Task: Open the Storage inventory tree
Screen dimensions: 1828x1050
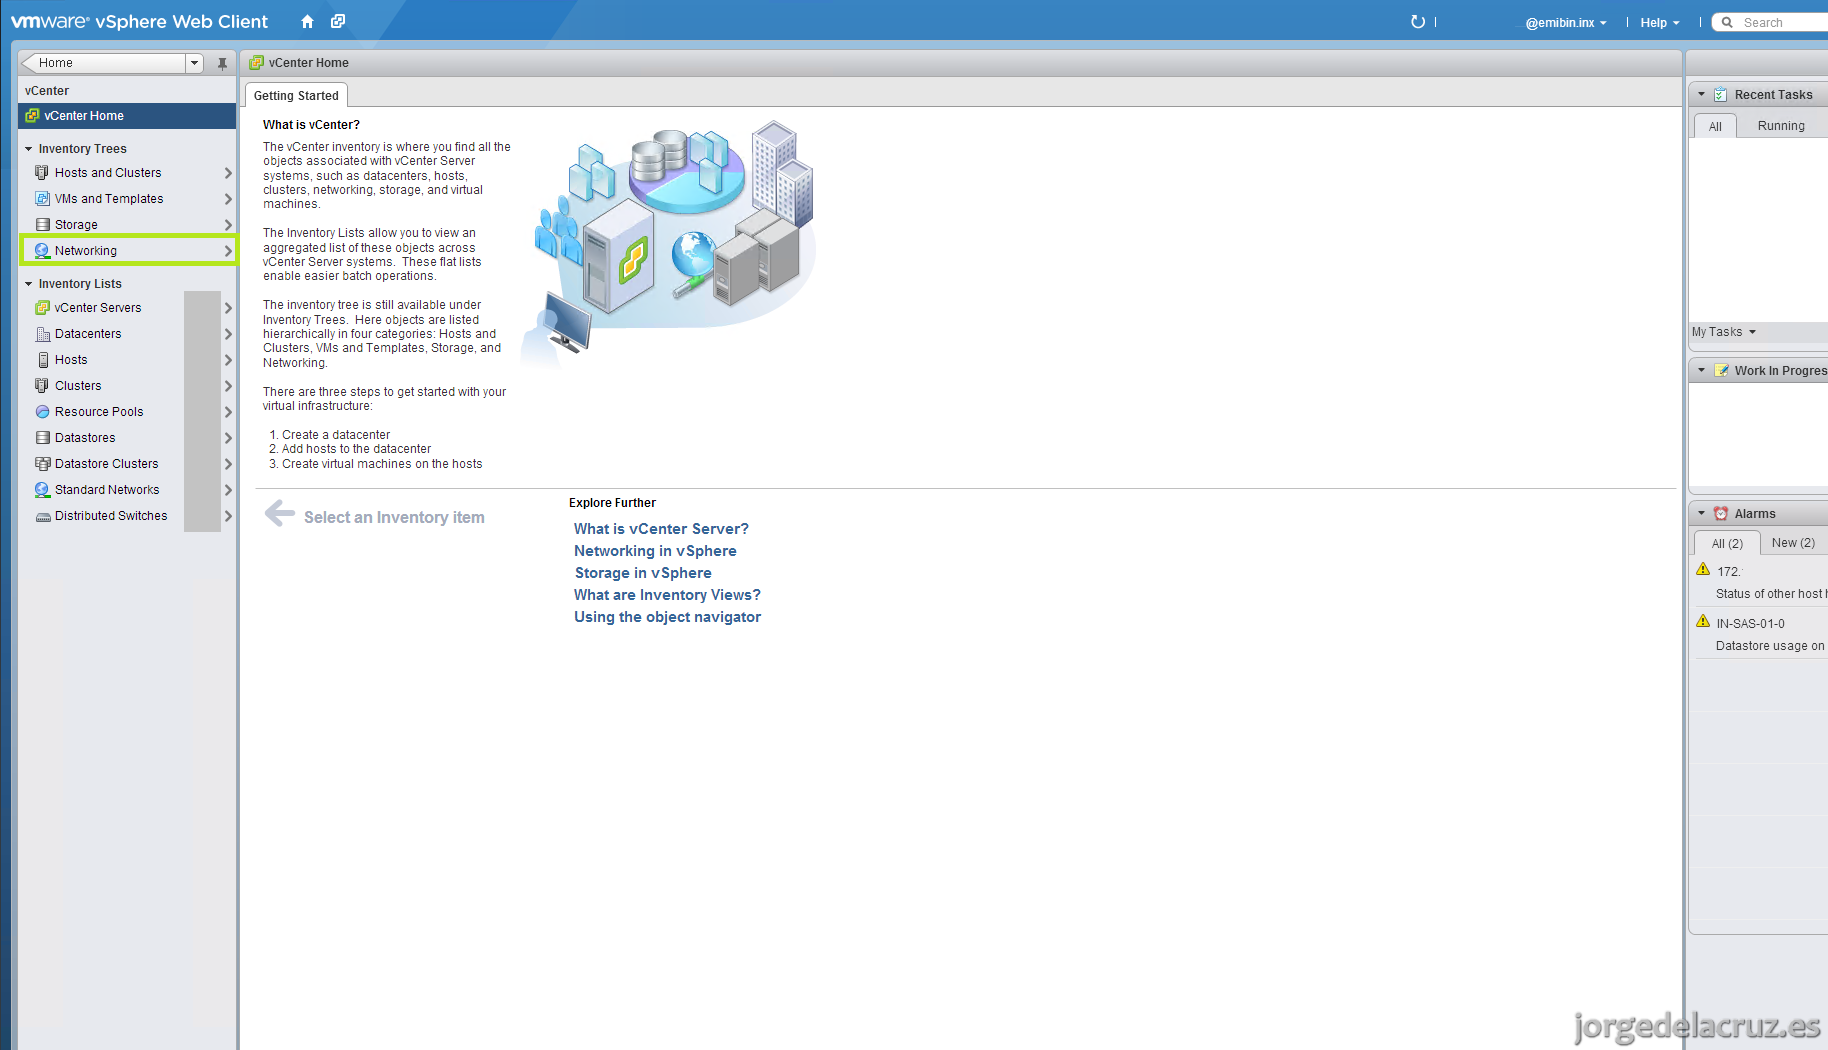Action: point(127,225)
